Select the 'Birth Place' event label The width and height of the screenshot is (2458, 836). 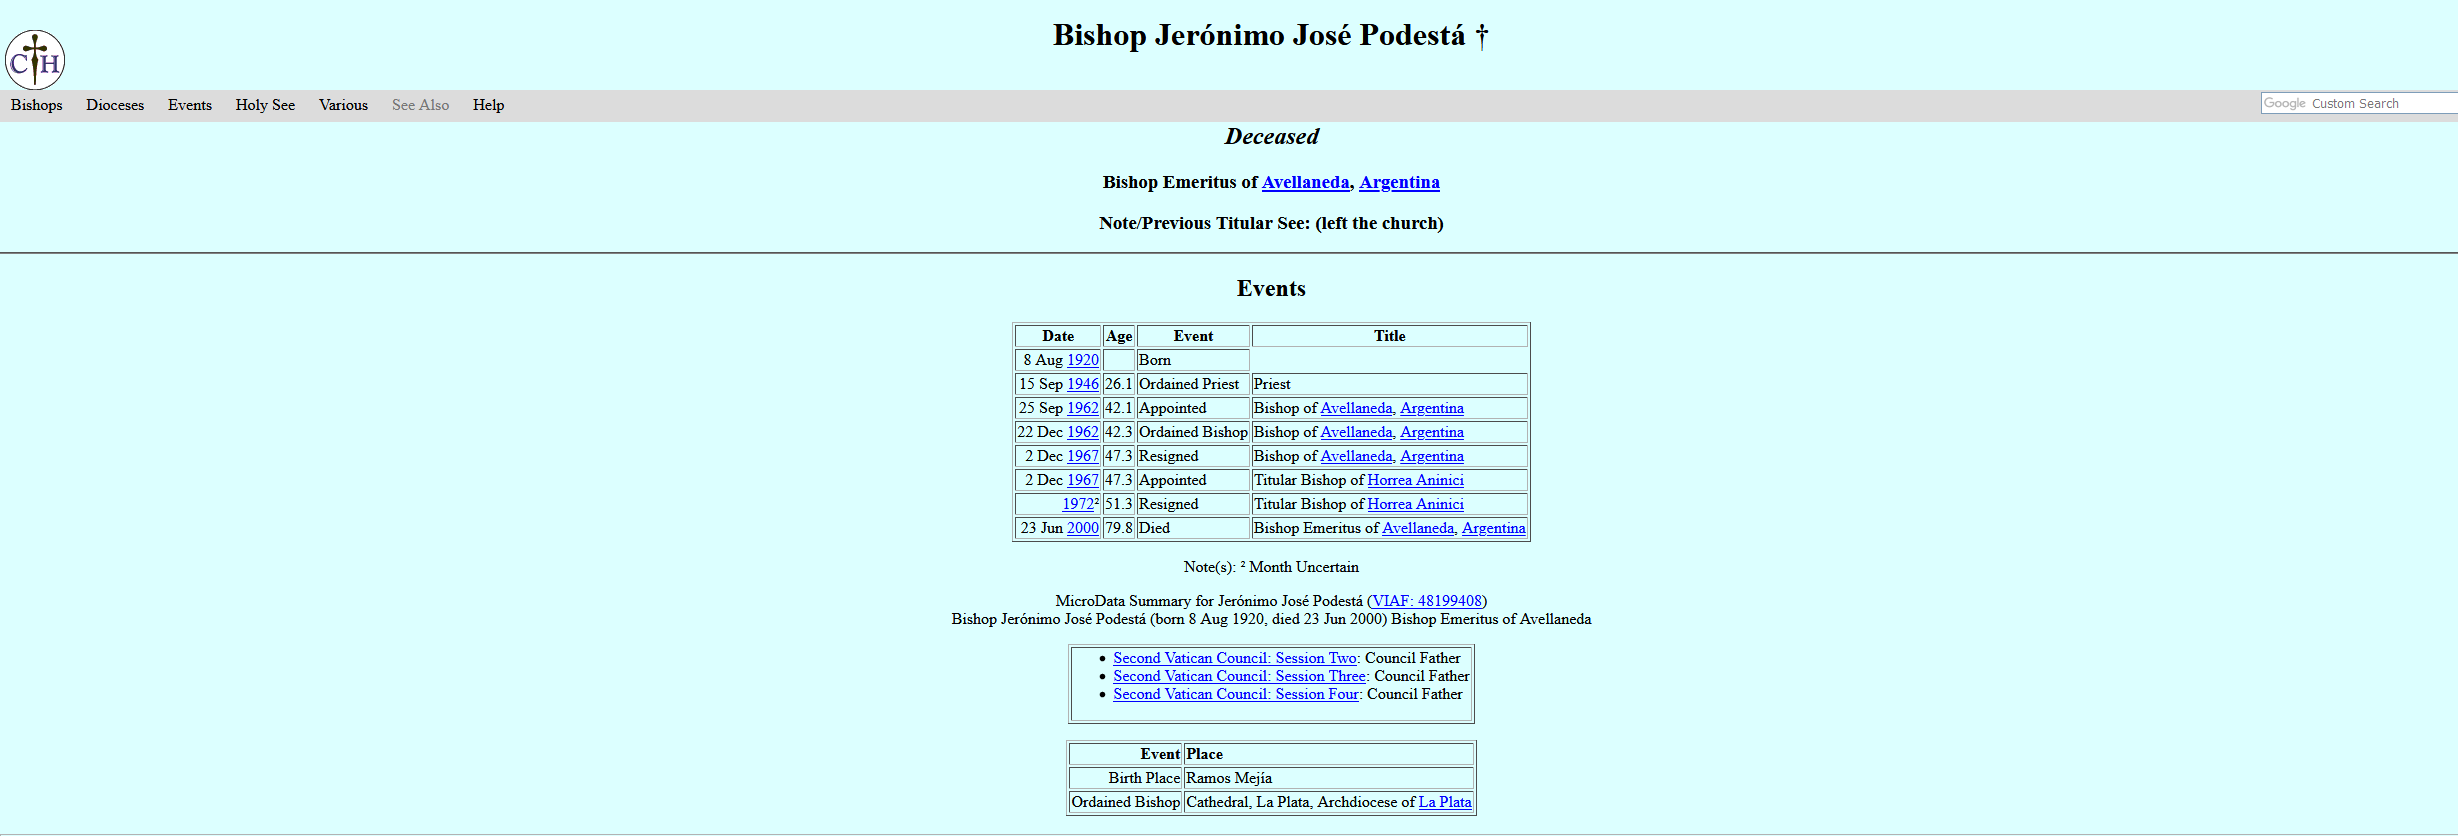pyautogui.click(x=1126, y=778)
